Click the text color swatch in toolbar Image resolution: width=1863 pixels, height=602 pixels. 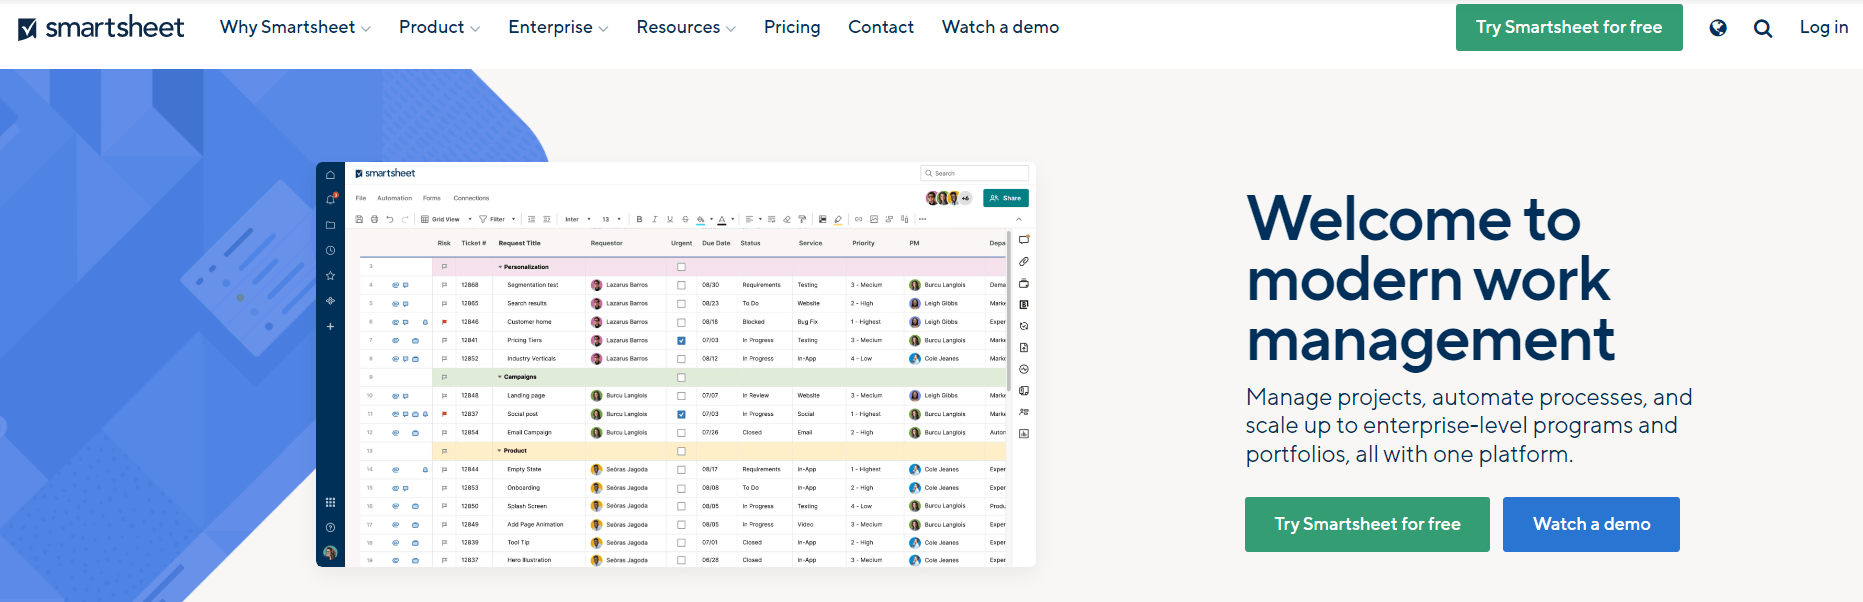721,219
